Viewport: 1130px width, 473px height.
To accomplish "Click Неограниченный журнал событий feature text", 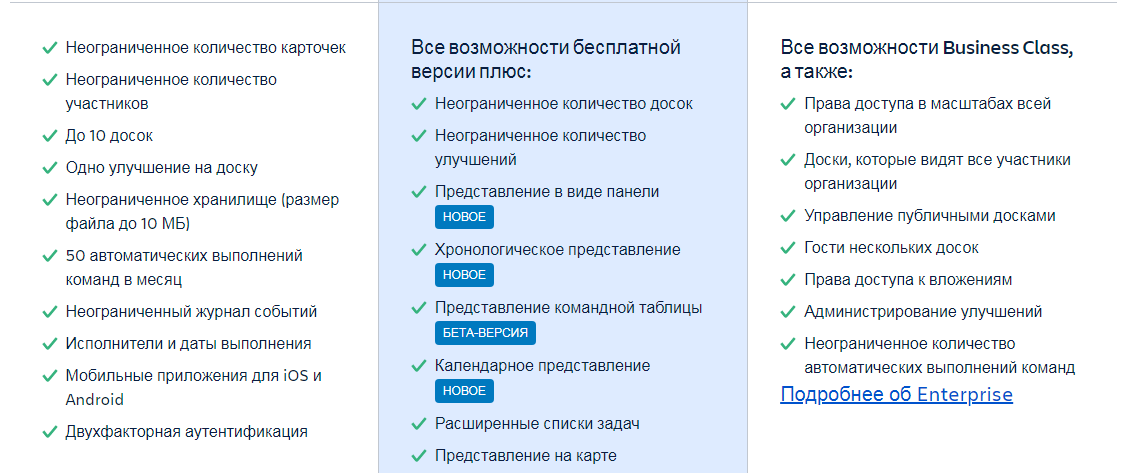I will (191, 312).
